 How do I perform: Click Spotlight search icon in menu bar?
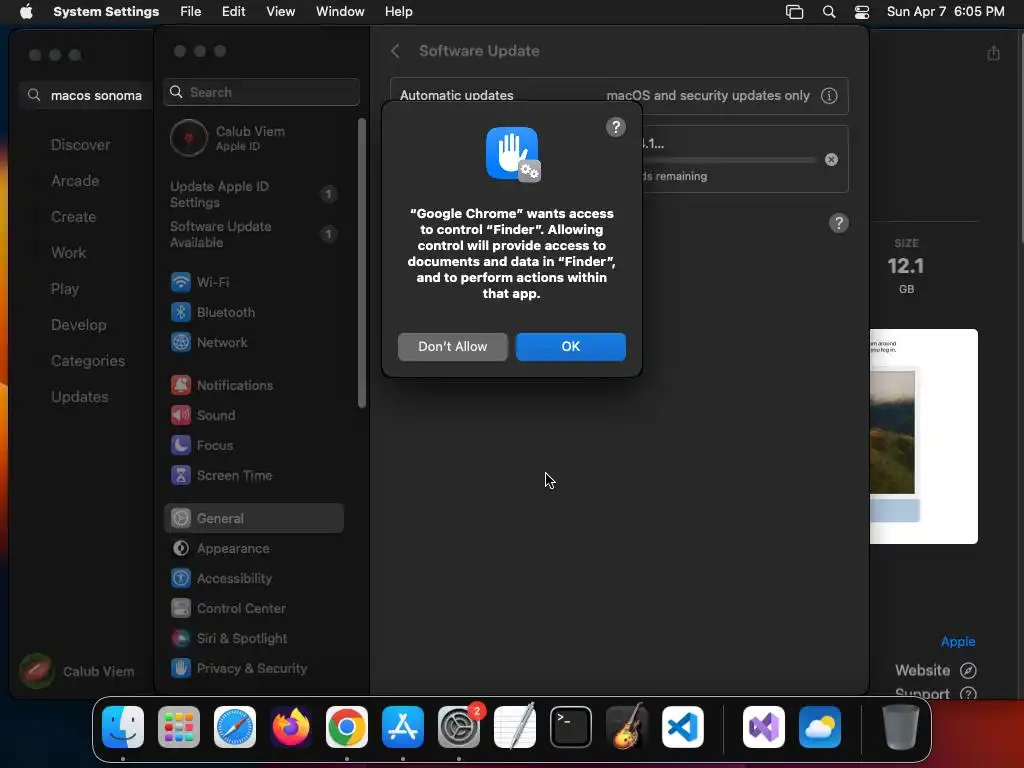[829, 12]
